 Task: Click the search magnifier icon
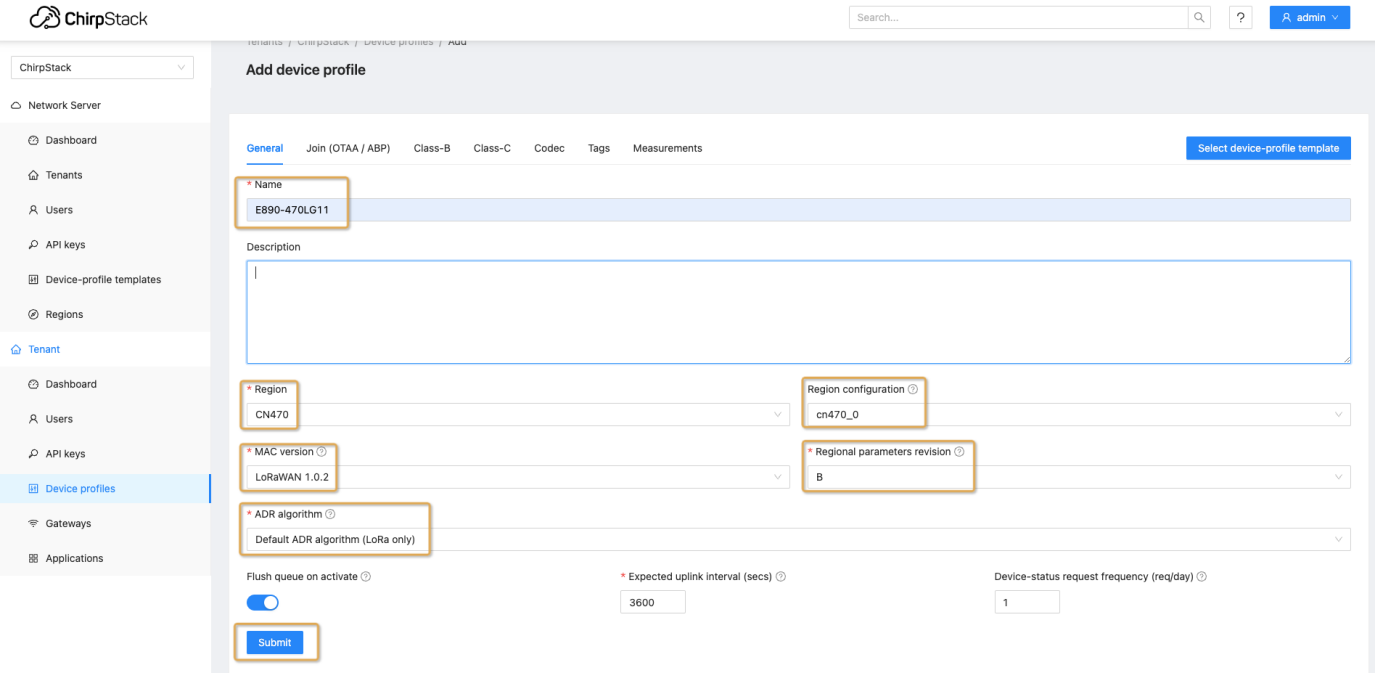pyautogui.click(x=1198, y=17)
